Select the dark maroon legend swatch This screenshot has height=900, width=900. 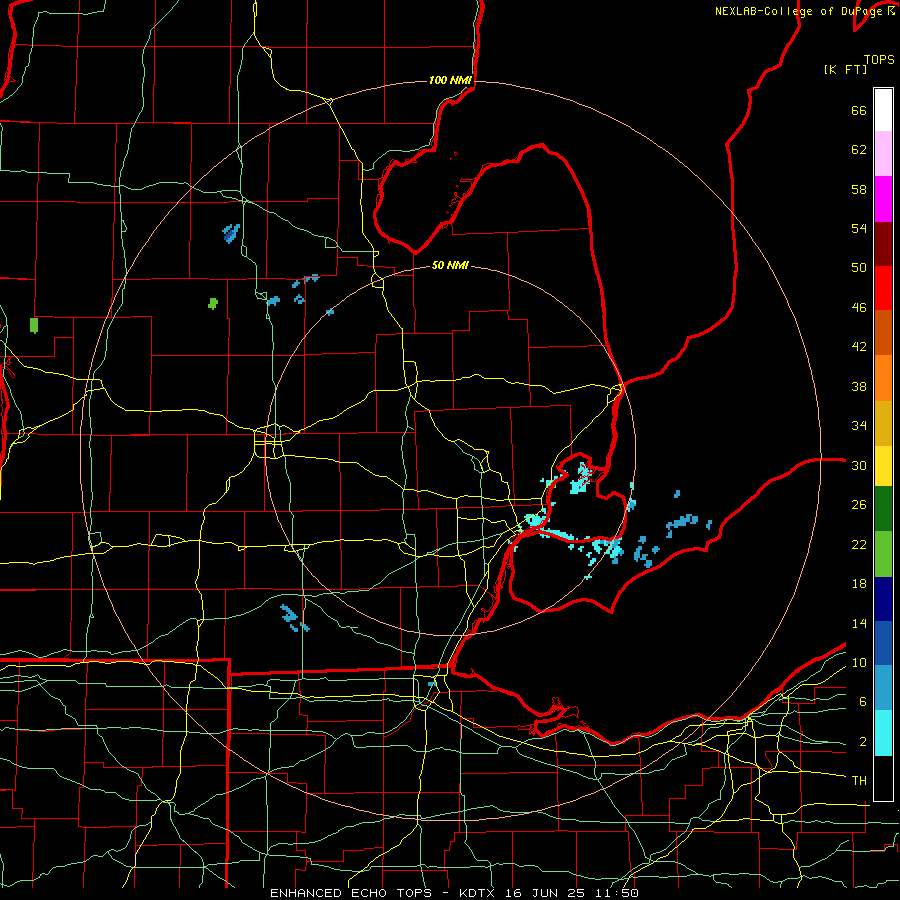click(883, 245)
